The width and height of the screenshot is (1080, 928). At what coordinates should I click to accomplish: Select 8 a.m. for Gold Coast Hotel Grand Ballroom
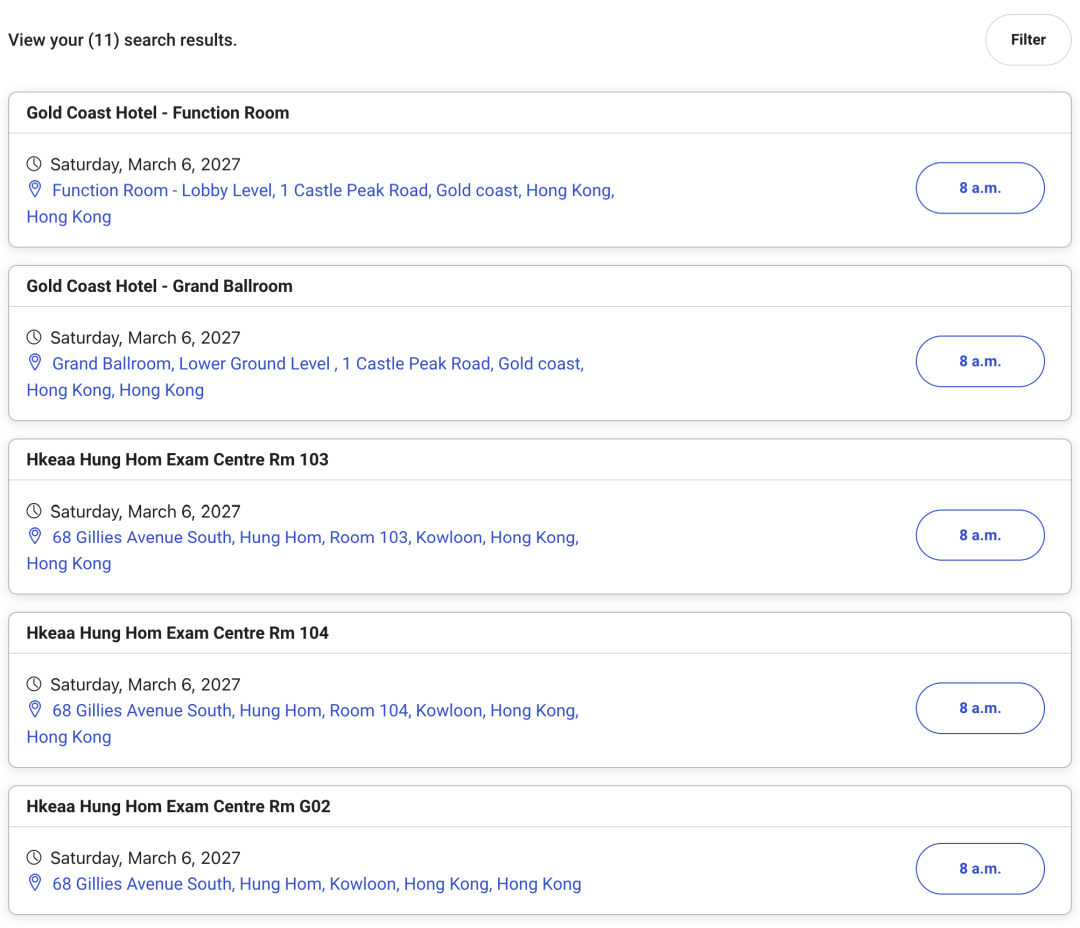(x=979, y=362)
